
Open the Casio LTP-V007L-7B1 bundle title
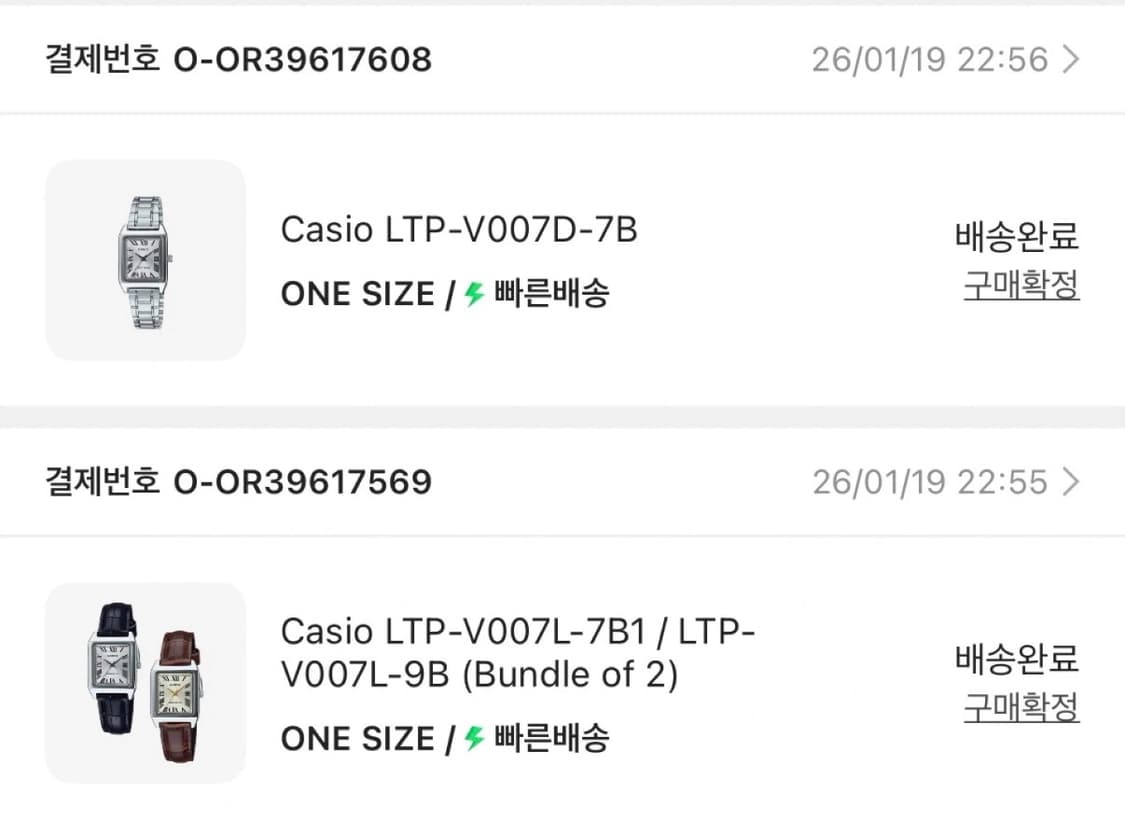(518, 654)
